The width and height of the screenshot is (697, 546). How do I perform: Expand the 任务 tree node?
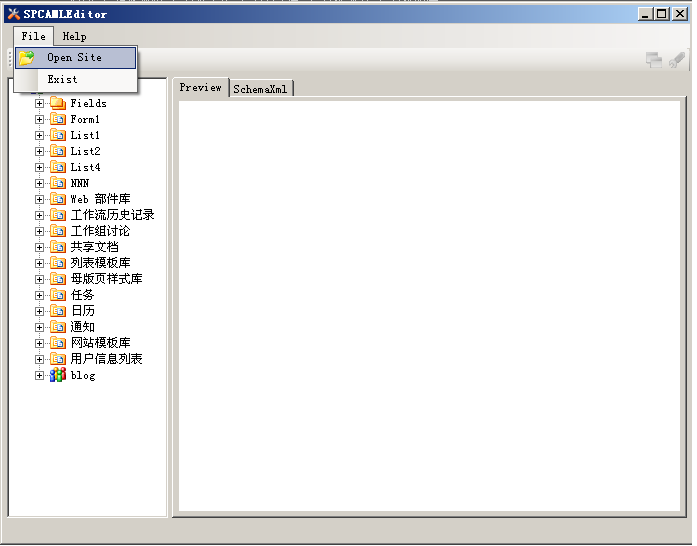click(x=39, y=295)
